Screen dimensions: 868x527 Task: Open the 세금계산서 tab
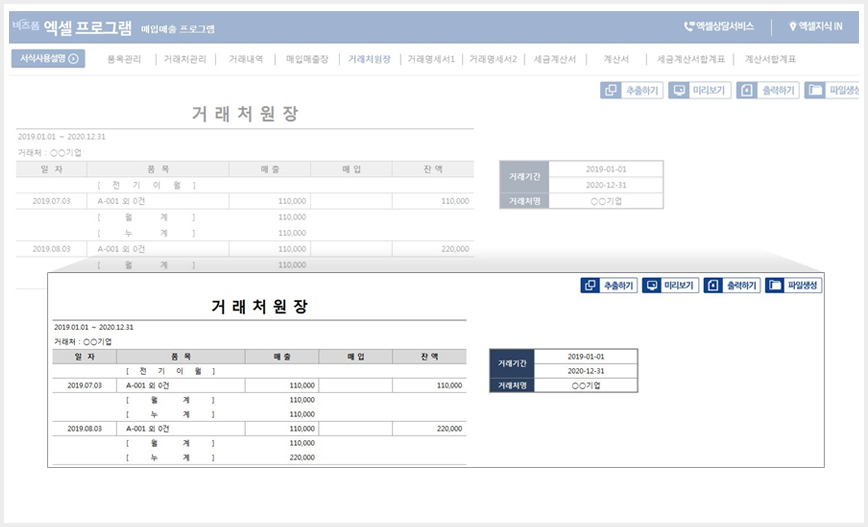tap(555, 59)
